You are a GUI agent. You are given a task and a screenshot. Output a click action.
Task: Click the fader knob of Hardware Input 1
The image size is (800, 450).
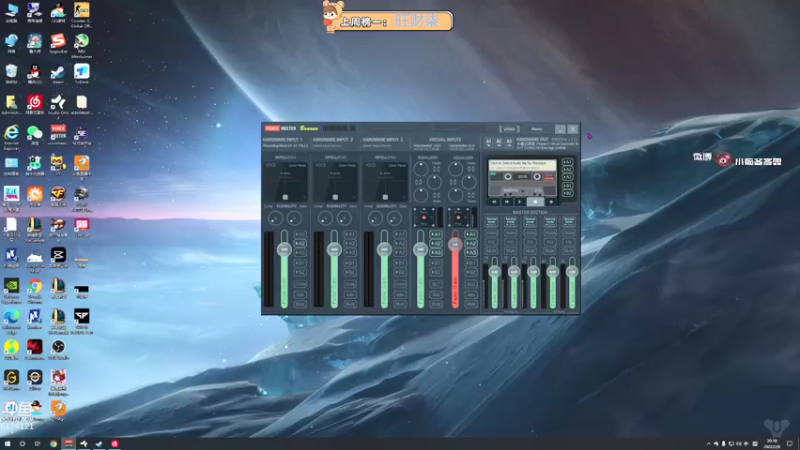[x=284, y=249]
